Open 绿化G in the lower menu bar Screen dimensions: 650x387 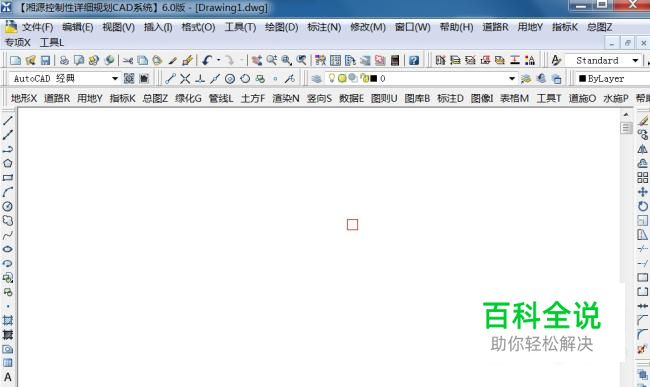[x=188, y=99]
